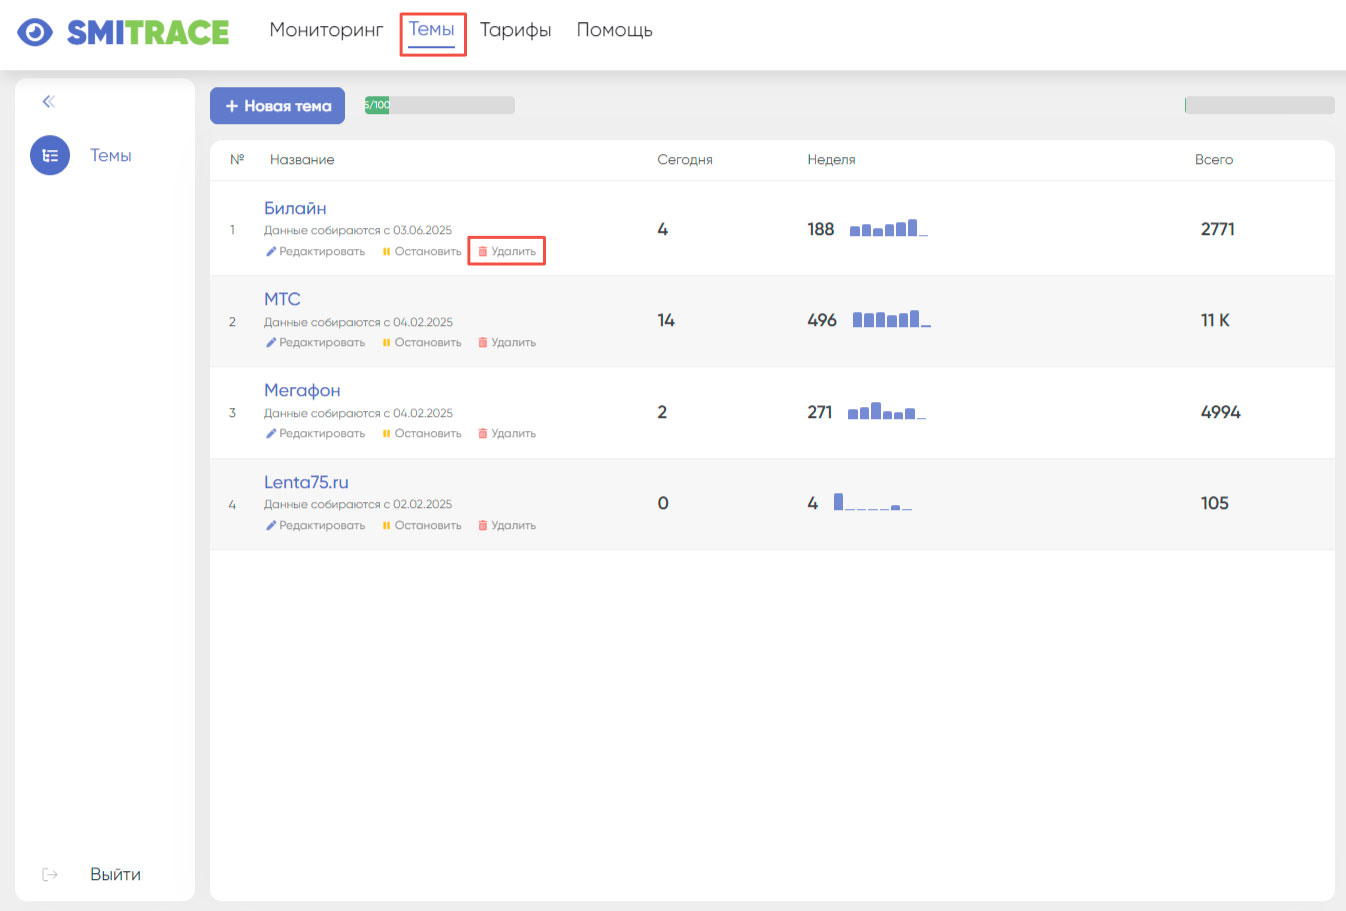Image resolution: width=1346 pixels, height=911 pixels.
Task: Click trash icon for Мегафон topic
Action: (x=482, y=434)
